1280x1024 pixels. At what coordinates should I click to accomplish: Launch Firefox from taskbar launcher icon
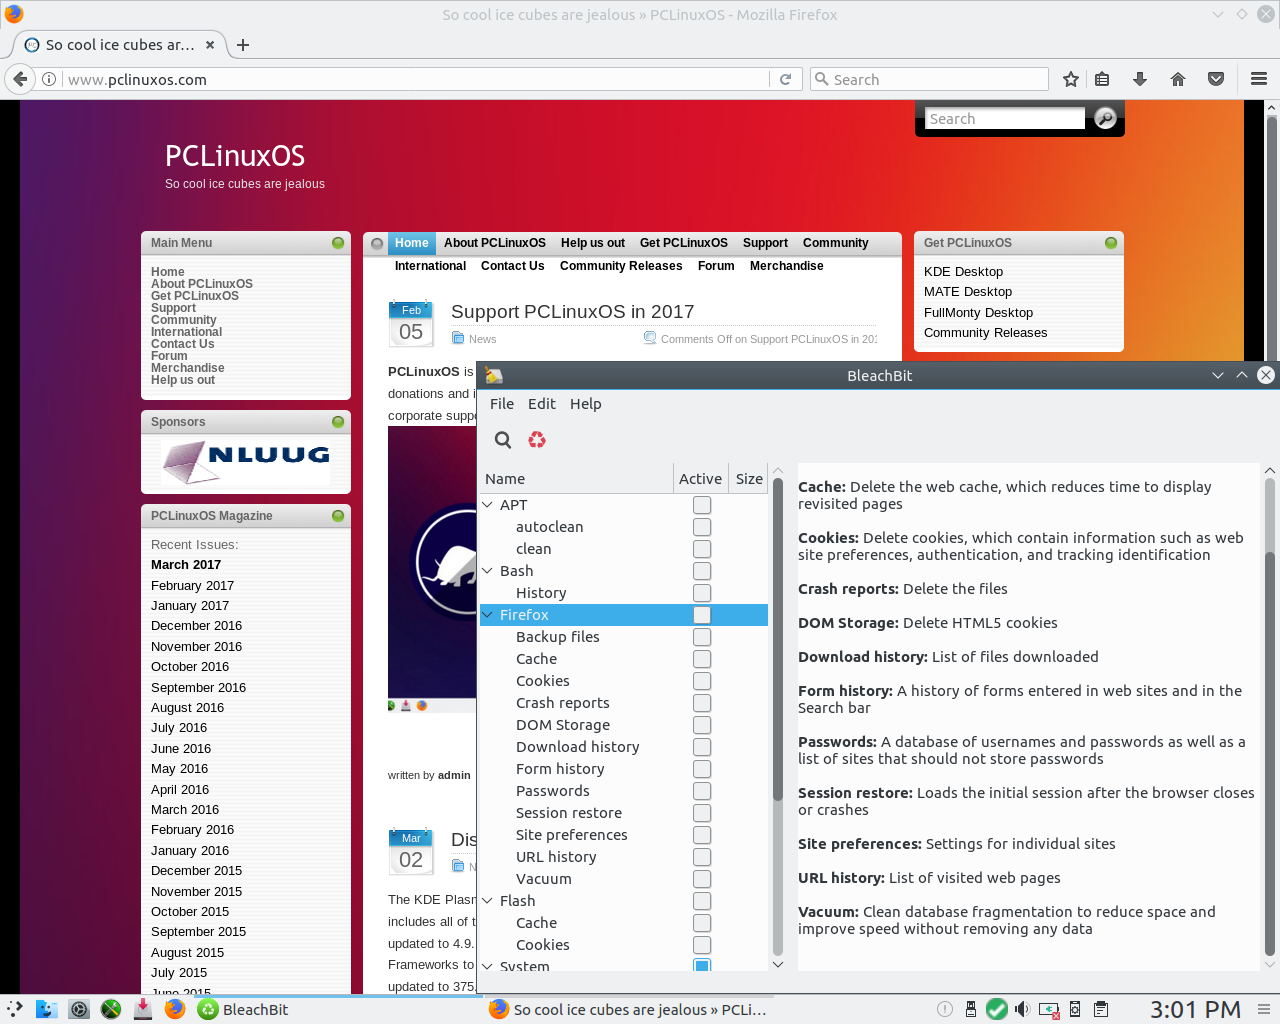(x=175, y=1009)
